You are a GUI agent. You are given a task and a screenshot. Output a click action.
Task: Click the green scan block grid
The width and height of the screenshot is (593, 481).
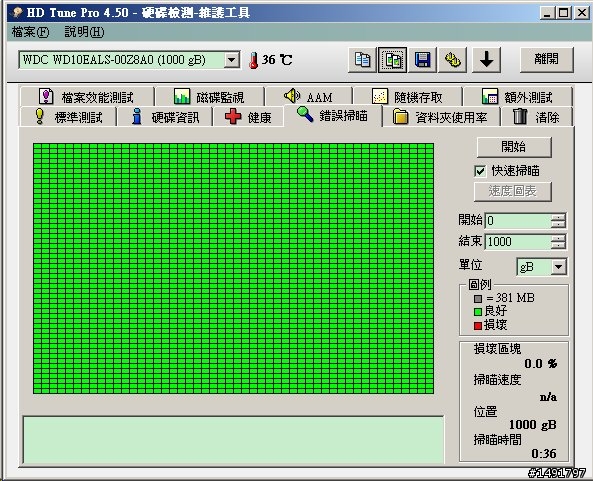coord(233,268)
